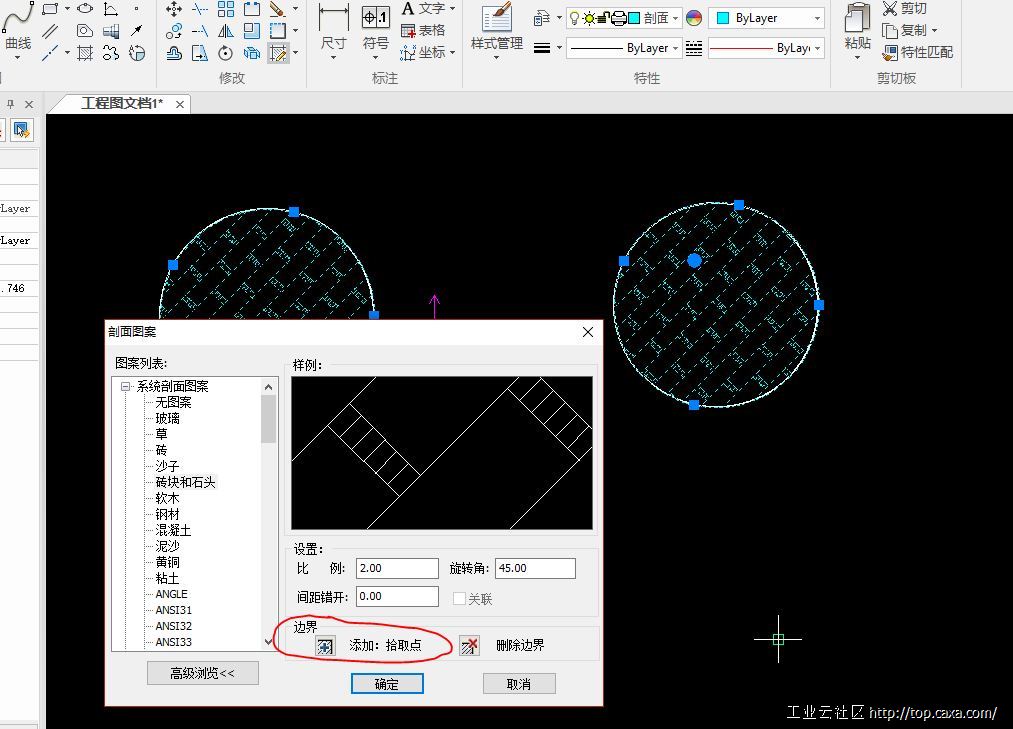The height and width of the screenshot is (729, 1013).
Task: Click the 确定 button
Action: pyautogui.click(x=387, y=684)
